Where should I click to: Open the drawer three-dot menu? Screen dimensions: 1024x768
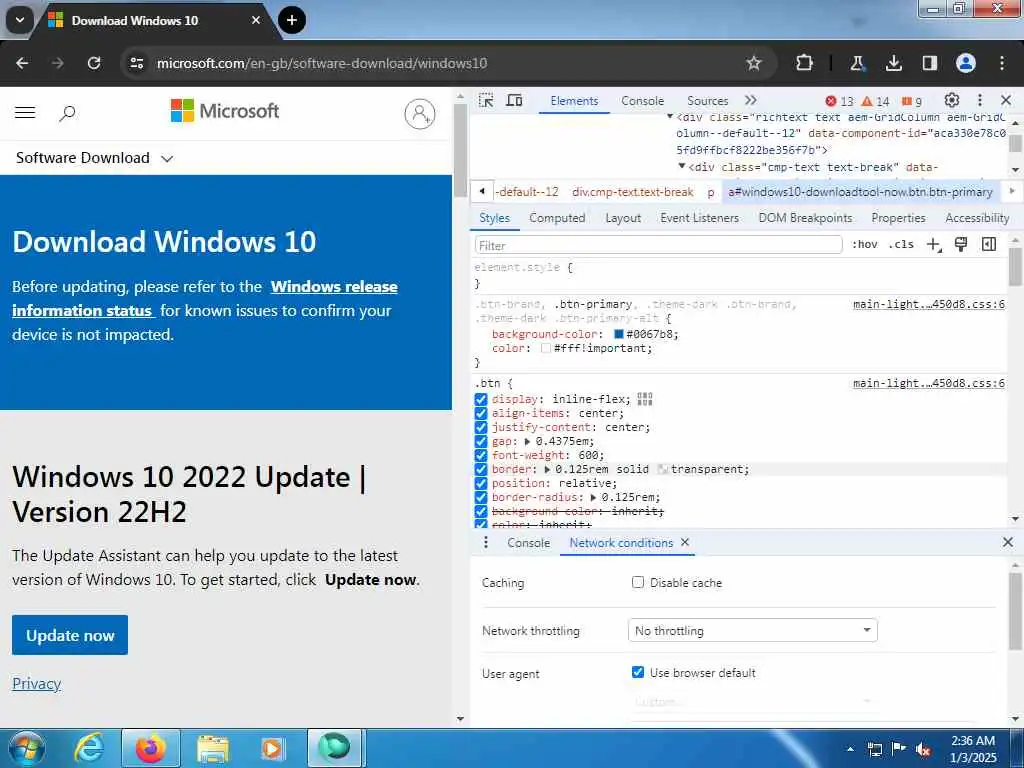click(485, 542)
